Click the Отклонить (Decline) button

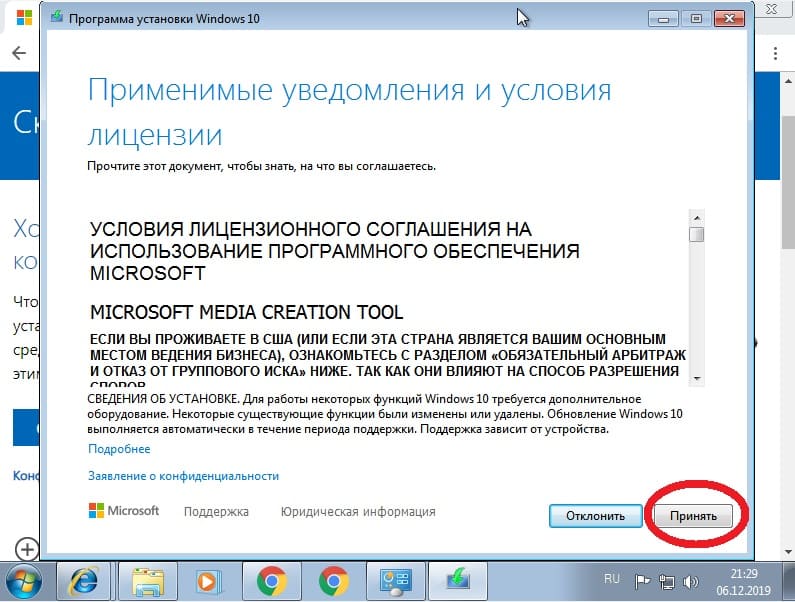pyautogui.click(x=594, y=515)
